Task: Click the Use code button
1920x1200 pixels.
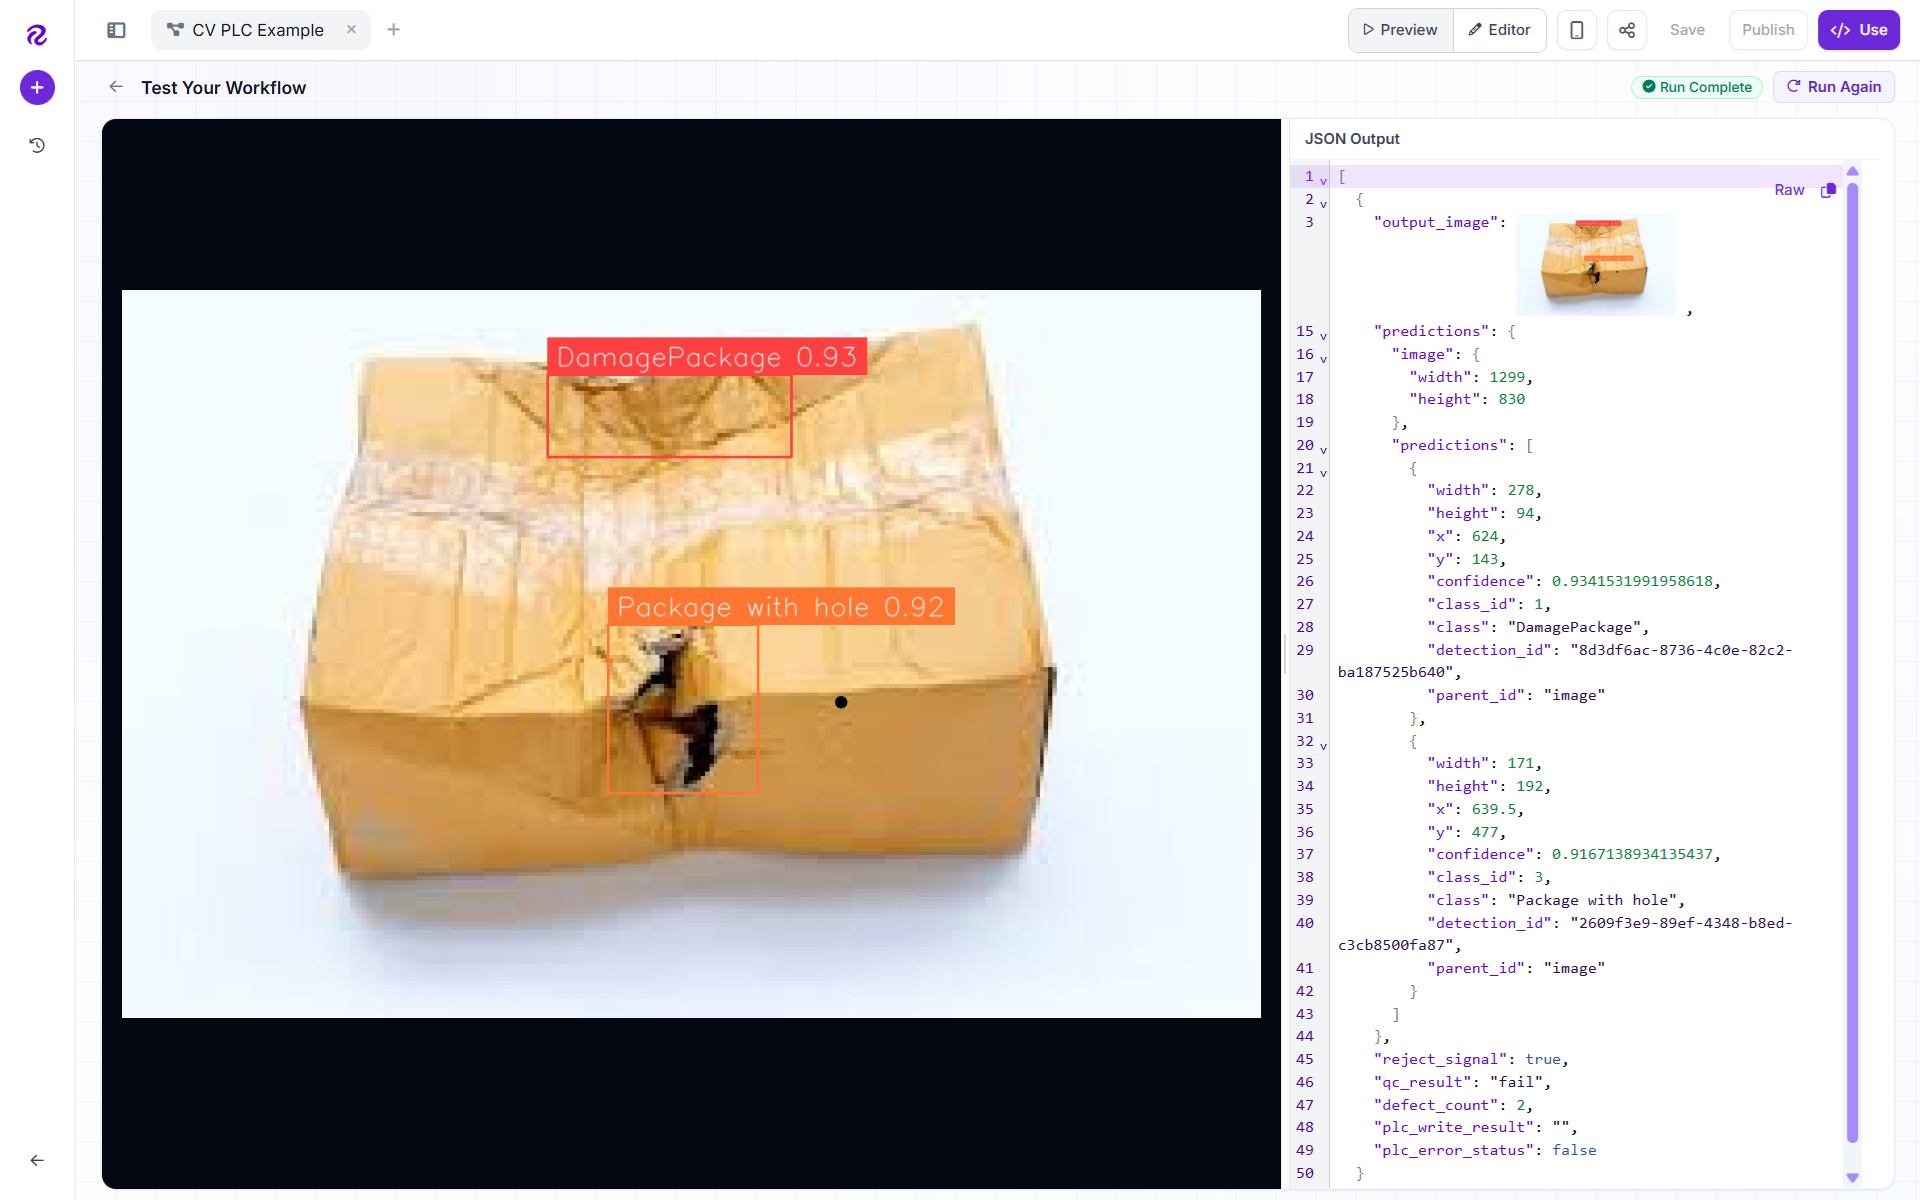Action: coord(1859,30)
